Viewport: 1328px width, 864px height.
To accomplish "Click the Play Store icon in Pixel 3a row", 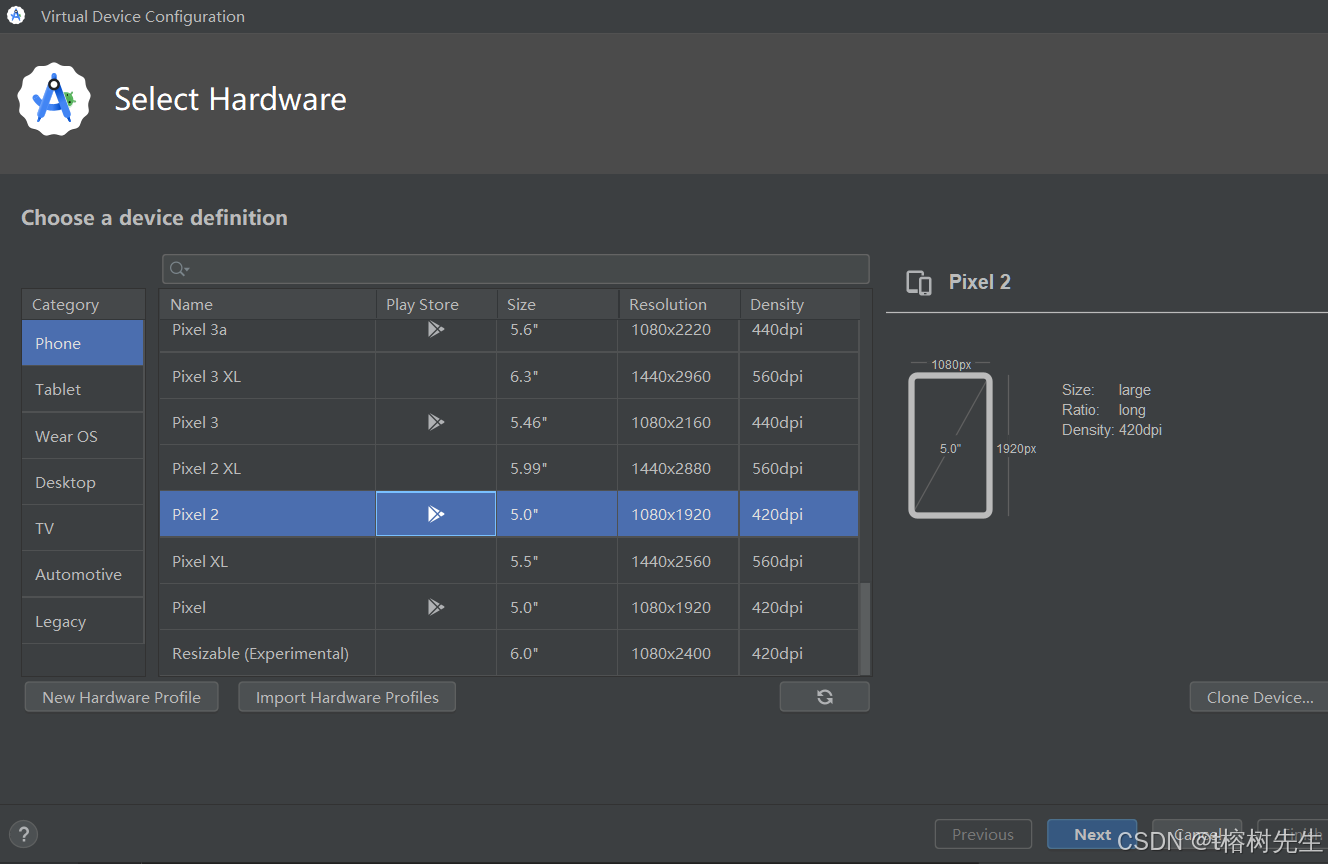I will pos(436,329).
